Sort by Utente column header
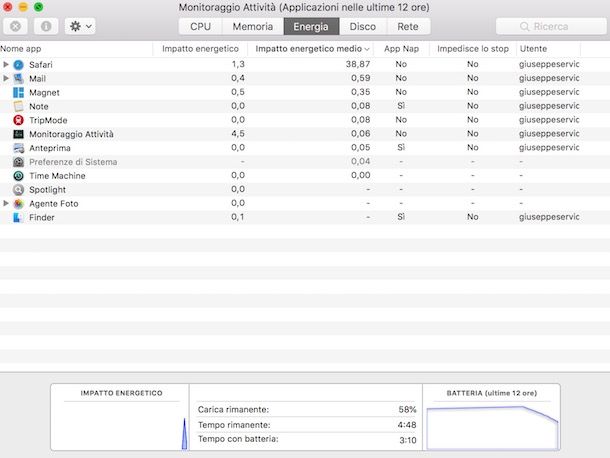This screenshot has width=610, height=458. point(549,49)
